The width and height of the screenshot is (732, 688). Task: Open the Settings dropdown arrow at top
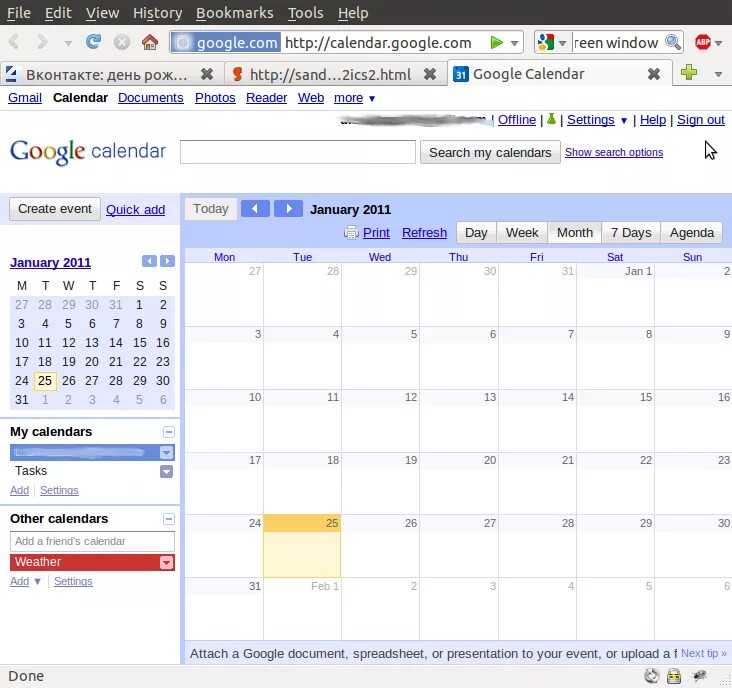624,120
